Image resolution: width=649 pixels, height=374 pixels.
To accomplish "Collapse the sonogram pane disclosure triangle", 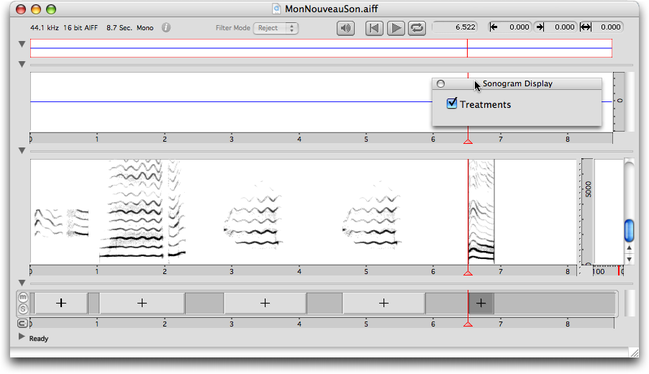I will pos(22,151).
